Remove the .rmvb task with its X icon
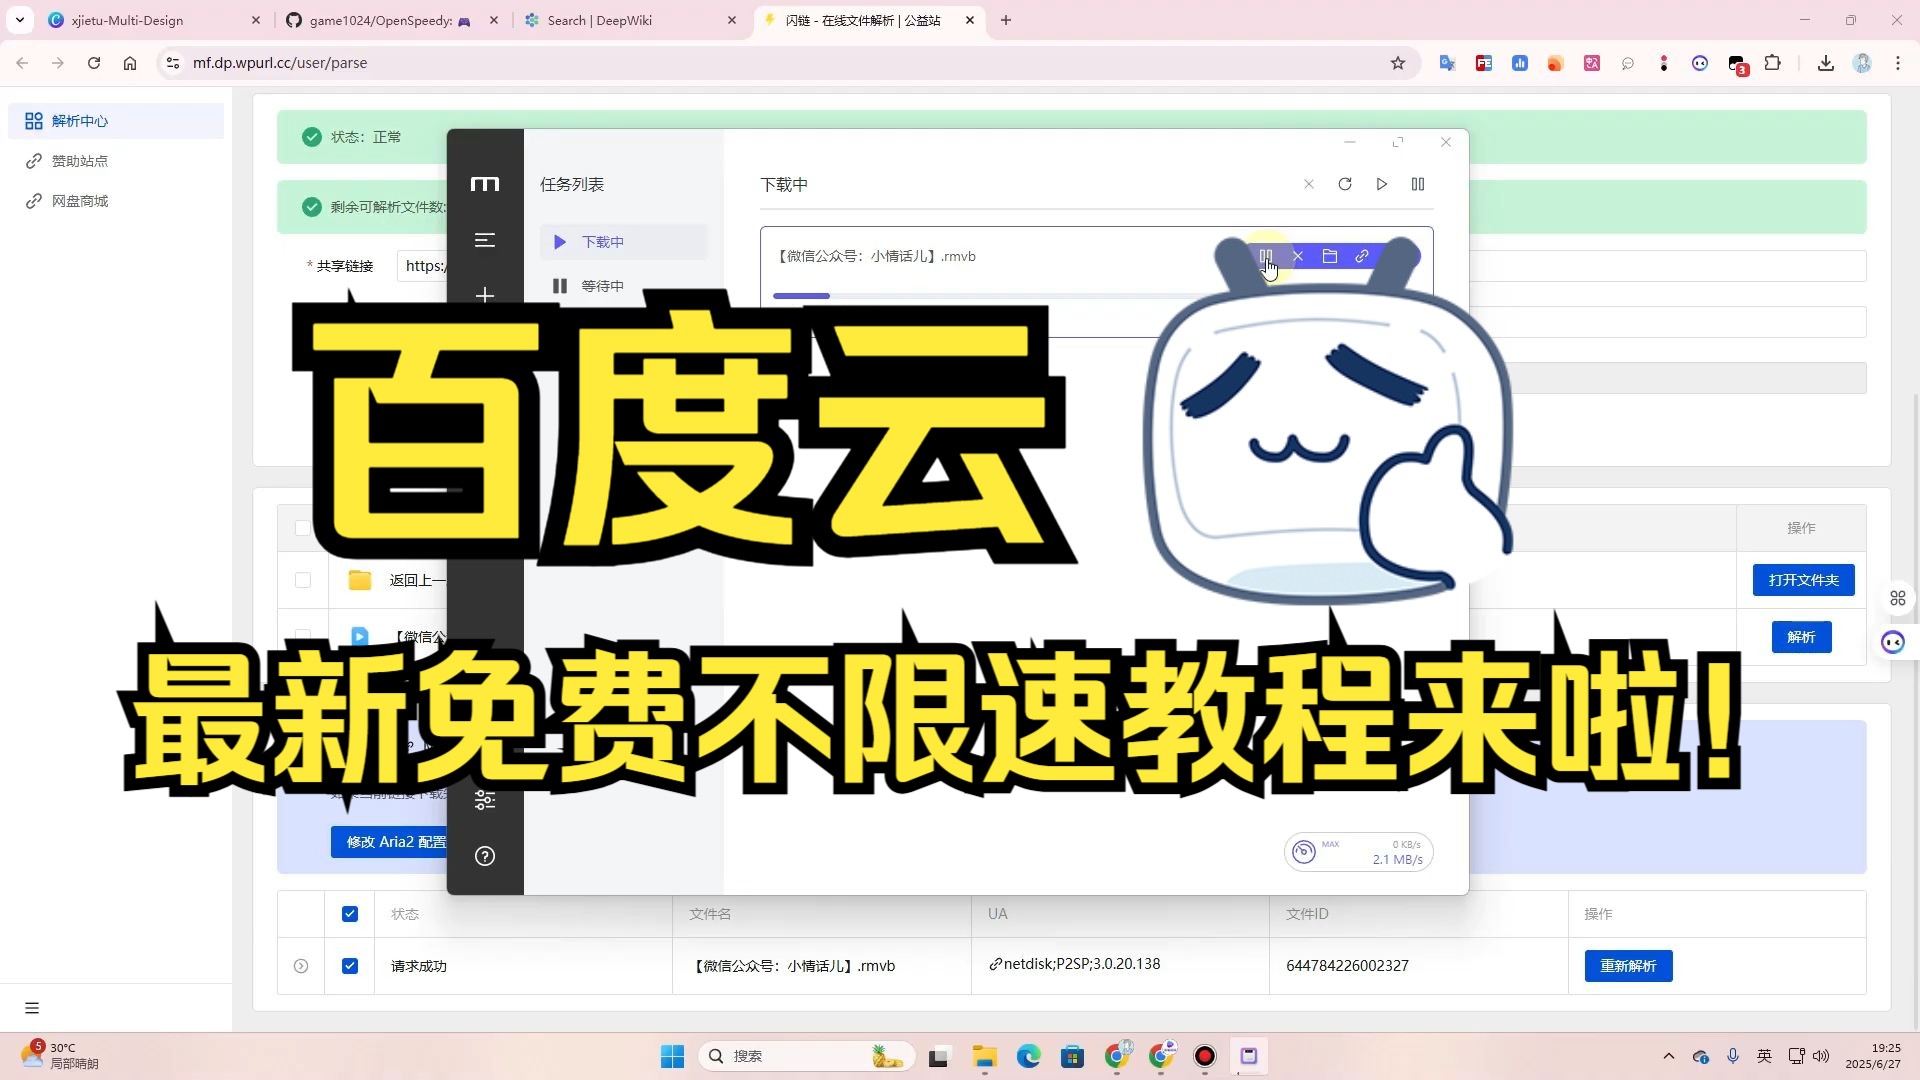Image resolution: width=1920 pixels, height=1080 pixels. pyautogui.click(x=1298, y=256)
